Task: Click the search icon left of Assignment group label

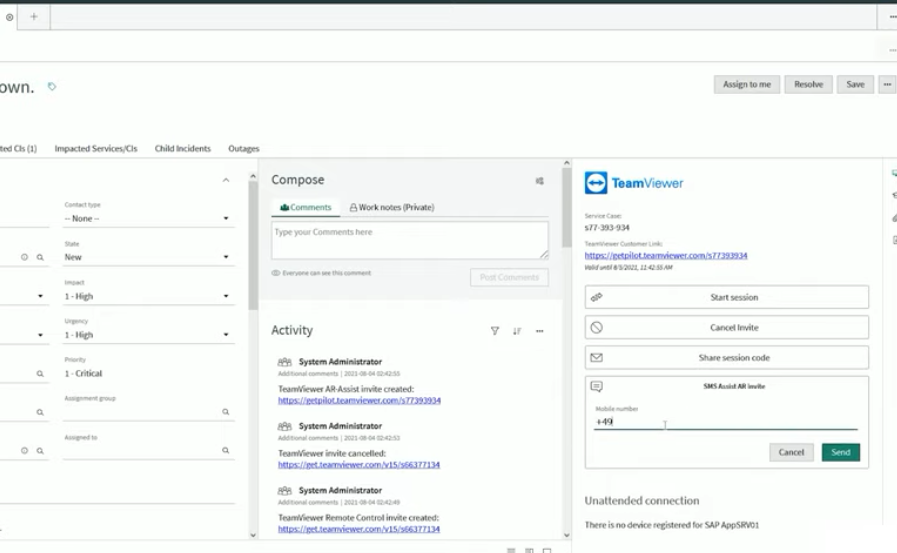Action: point(40,412)
